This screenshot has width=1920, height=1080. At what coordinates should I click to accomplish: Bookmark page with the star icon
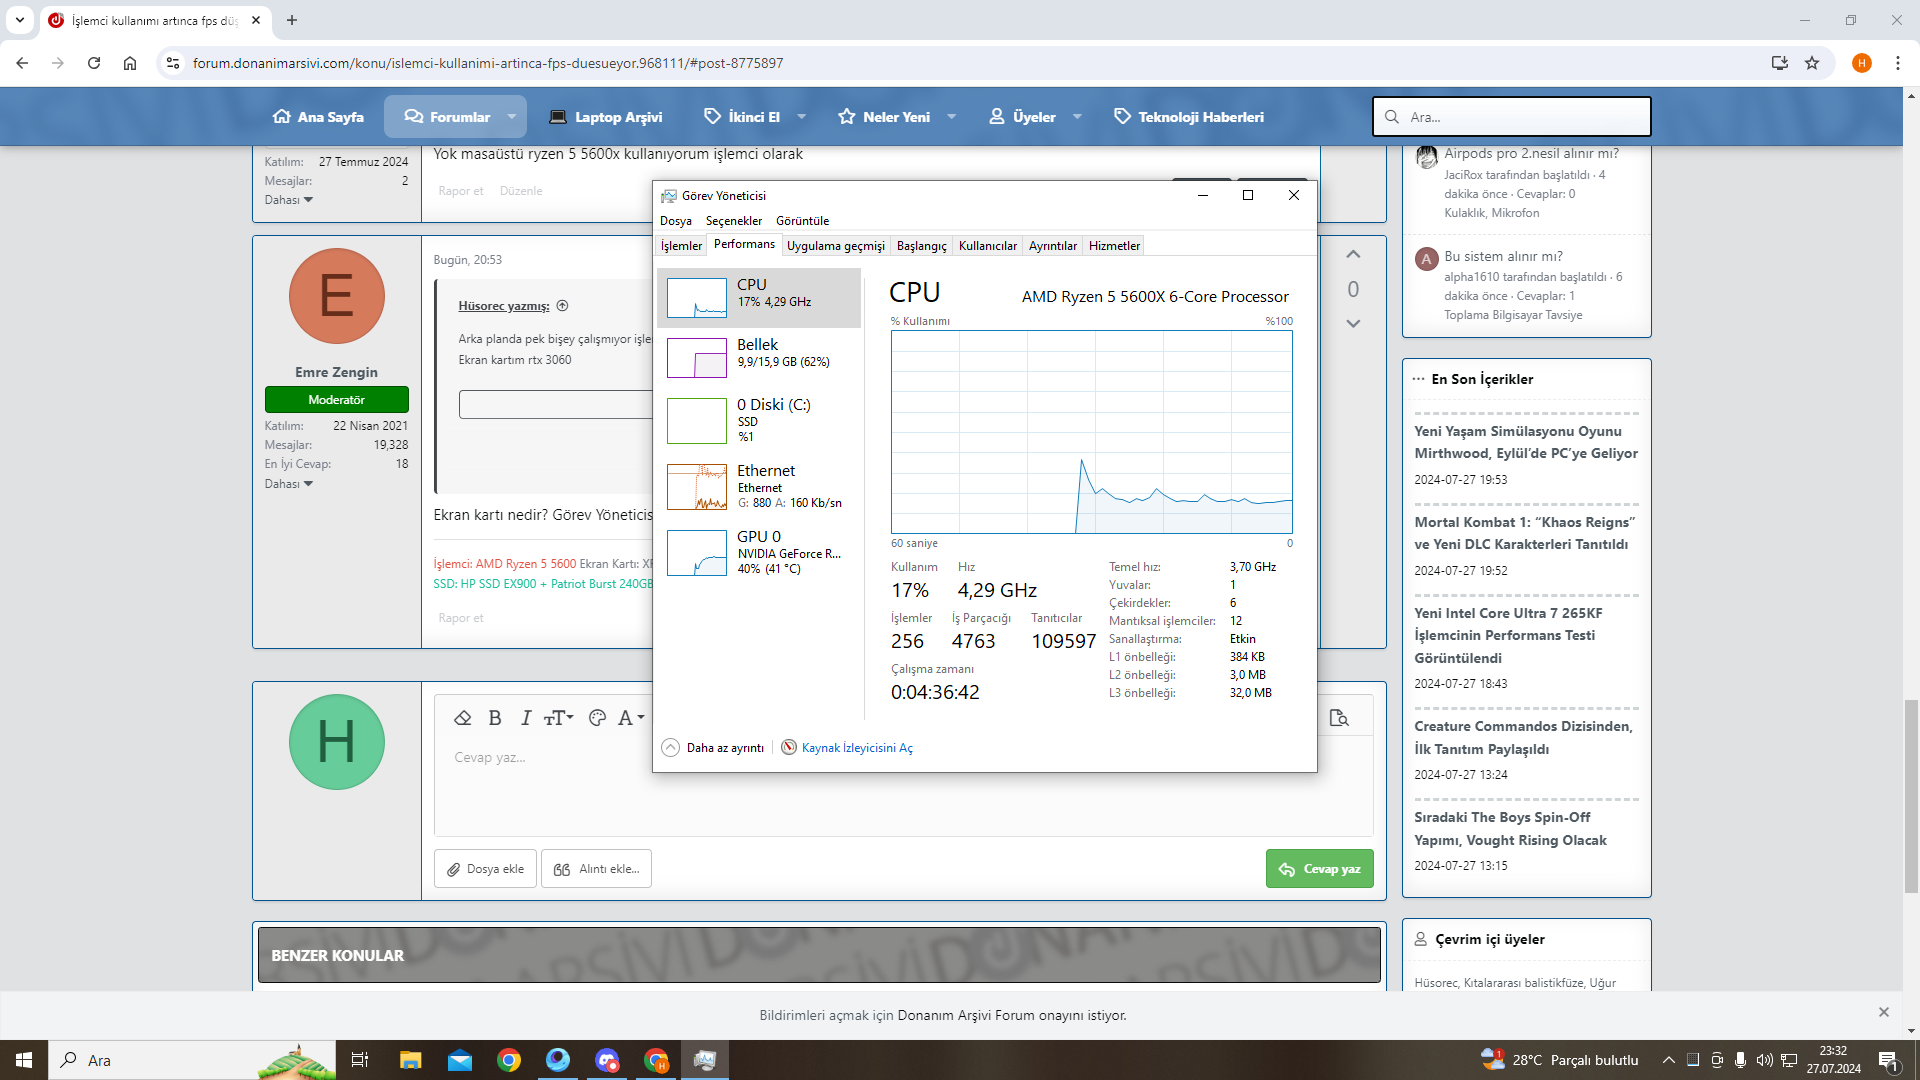click(1812, 63)
